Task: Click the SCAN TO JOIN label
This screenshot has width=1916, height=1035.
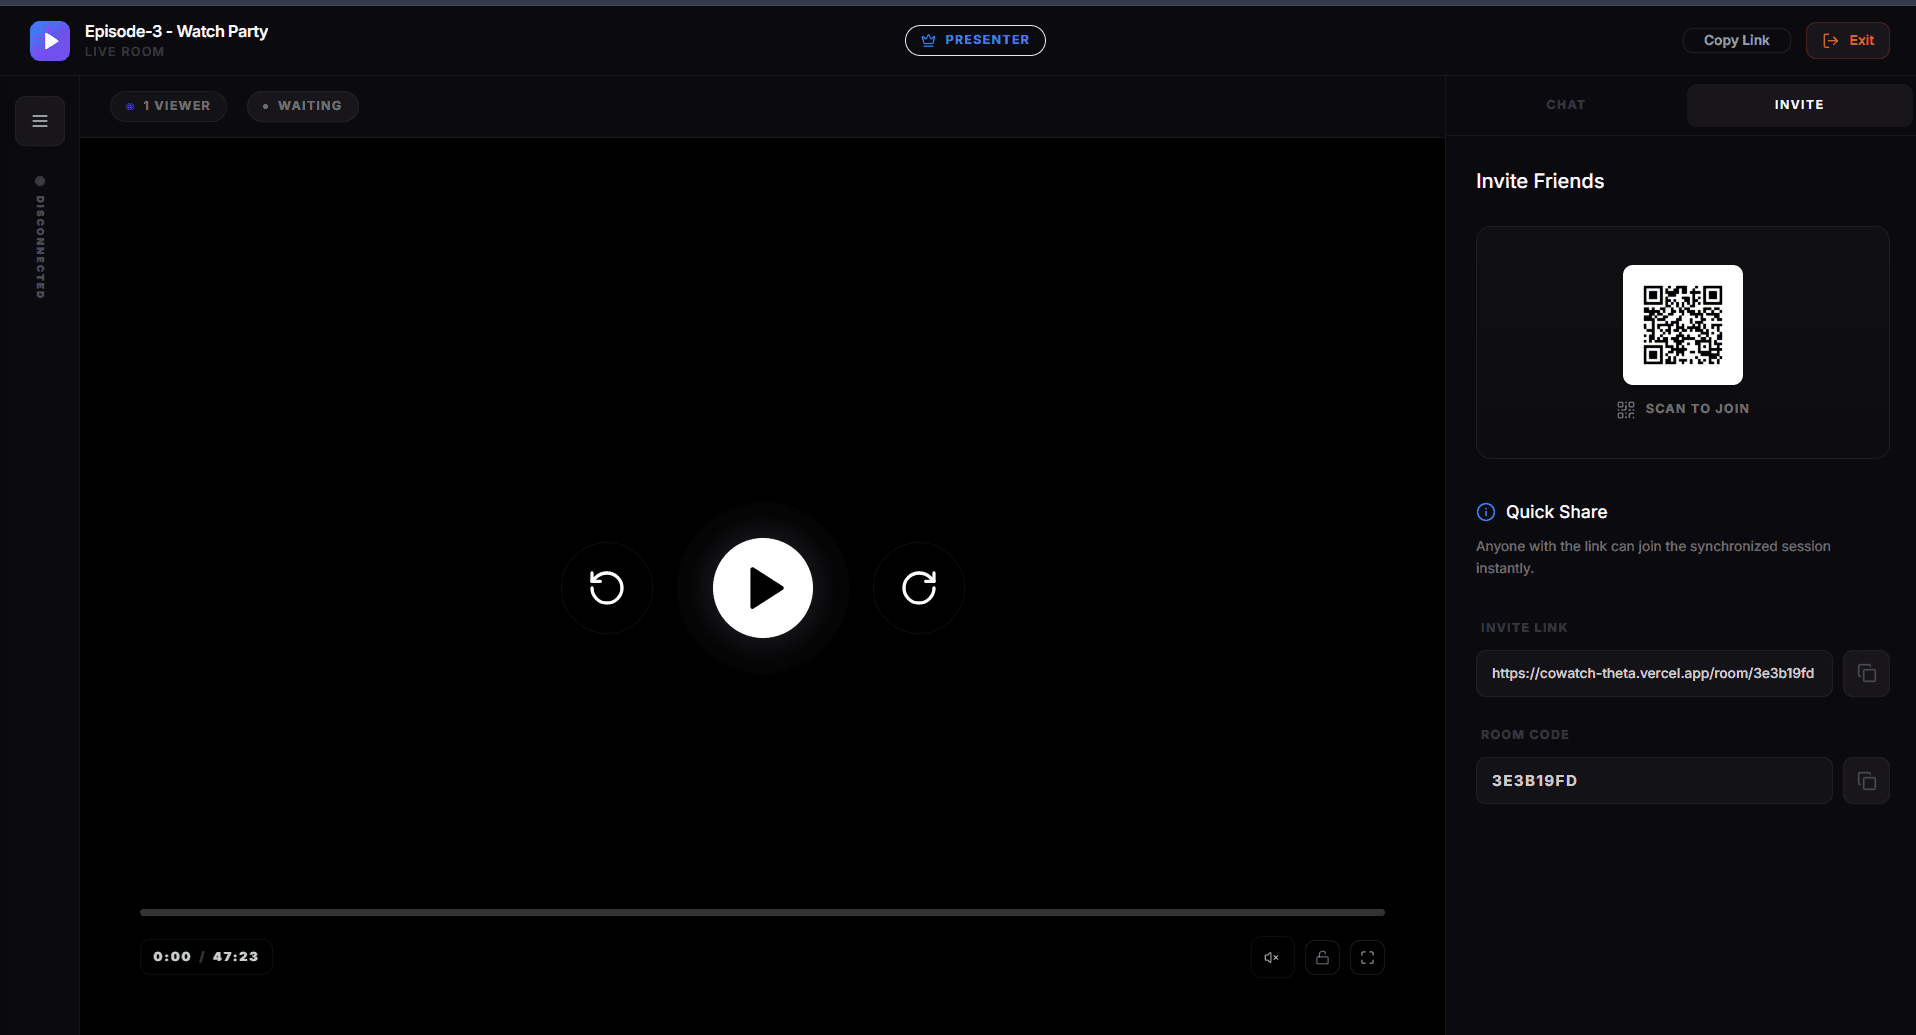Action: click(x=1697, y=409)
